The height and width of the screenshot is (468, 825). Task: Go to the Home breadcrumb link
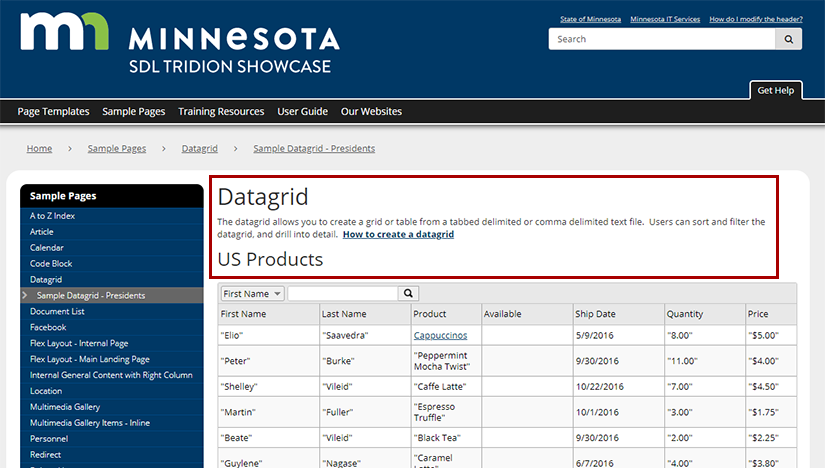39,148
